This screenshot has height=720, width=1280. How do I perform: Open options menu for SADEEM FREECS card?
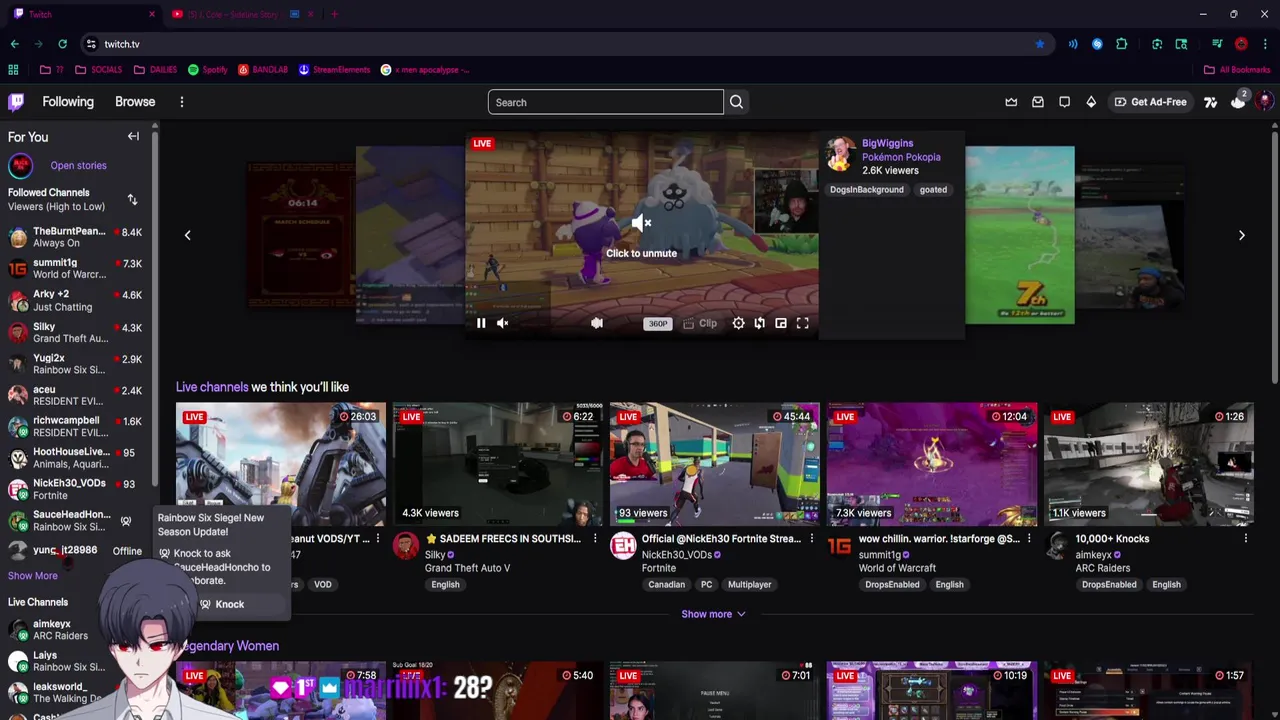[x=594, y=539]
